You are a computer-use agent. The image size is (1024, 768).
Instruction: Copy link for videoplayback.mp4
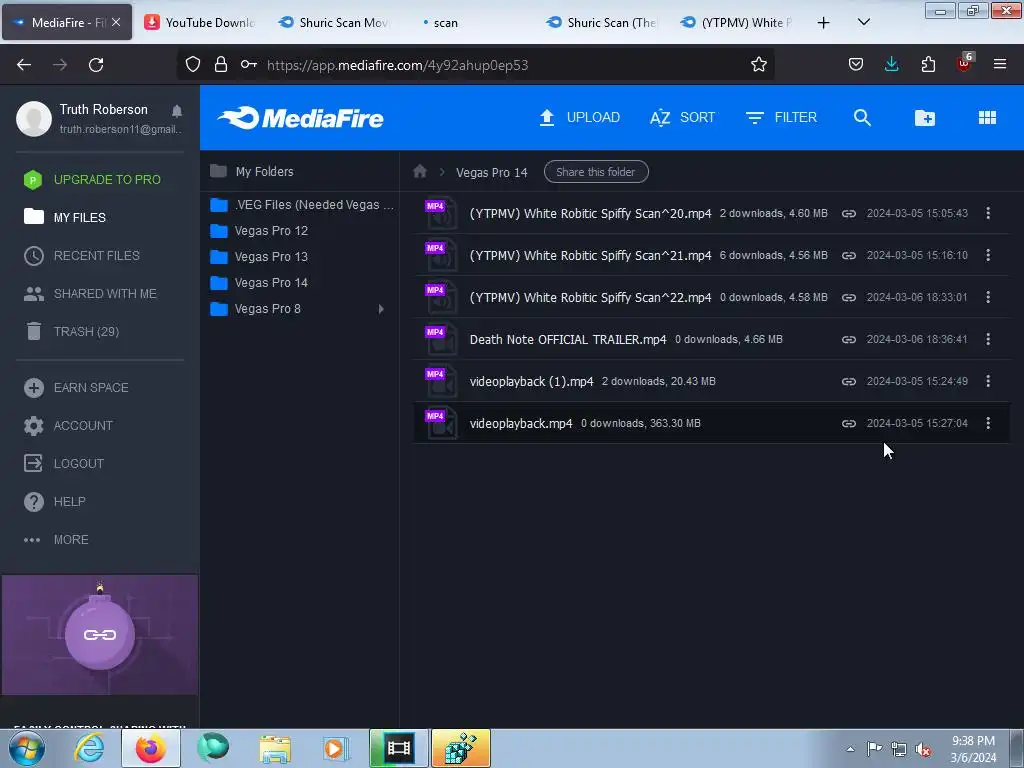click(848, 423)
